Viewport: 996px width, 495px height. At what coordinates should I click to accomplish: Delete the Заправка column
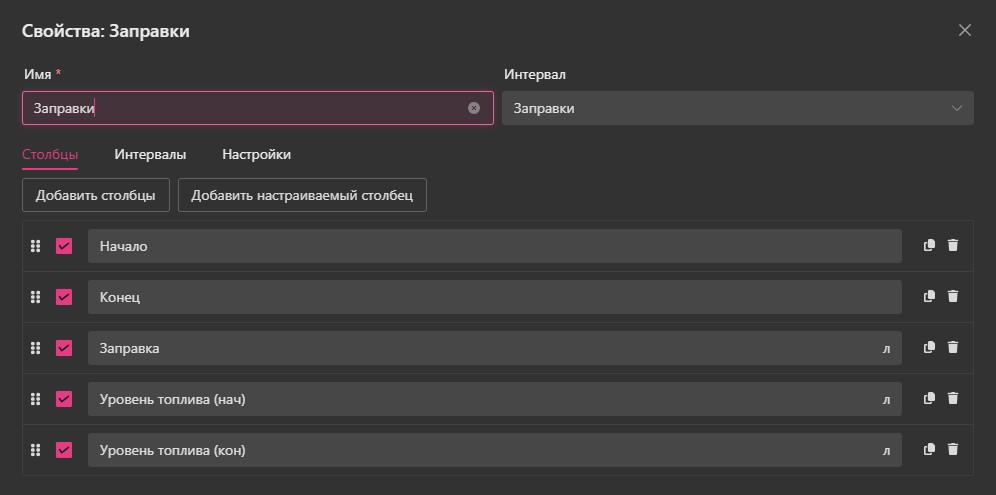point(952,347)
